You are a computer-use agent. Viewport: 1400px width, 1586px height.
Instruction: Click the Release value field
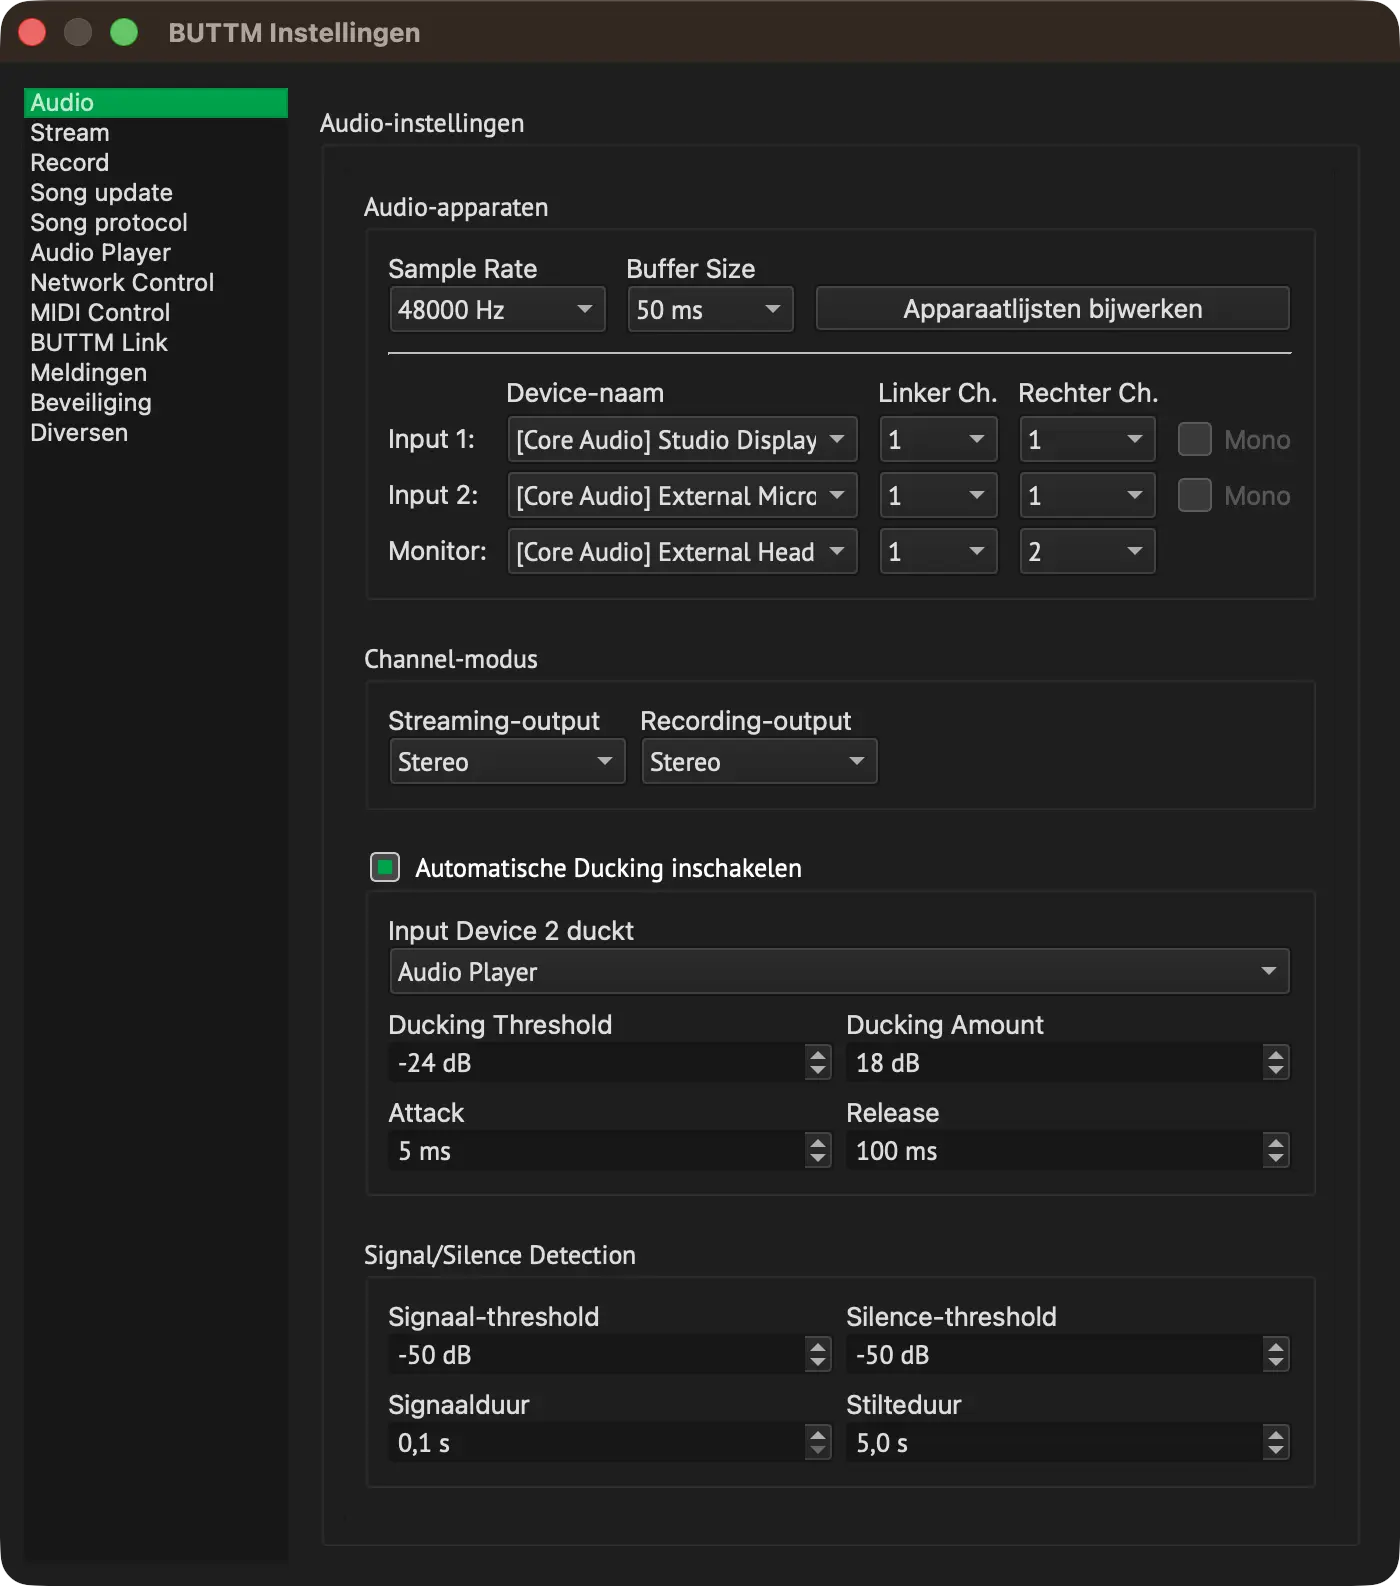click(x=1054, y=1150)
